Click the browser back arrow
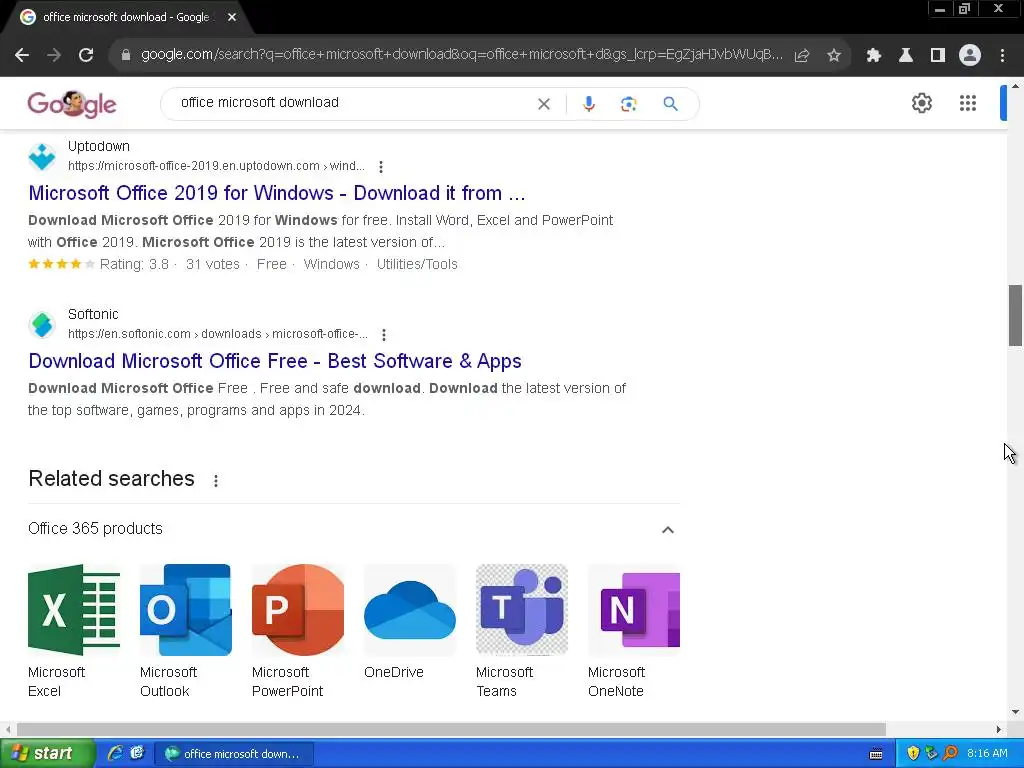Screen dimensions: 1024x768 click(x=22, y=56)
